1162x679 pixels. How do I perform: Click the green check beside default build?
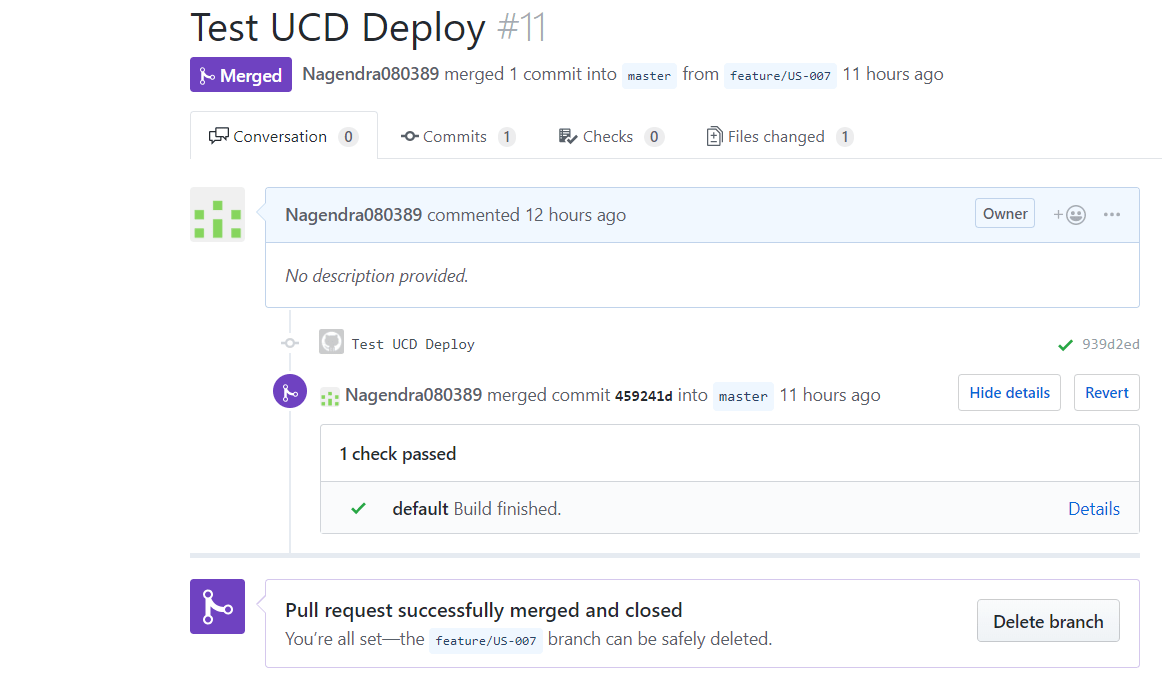click(357, 508)
